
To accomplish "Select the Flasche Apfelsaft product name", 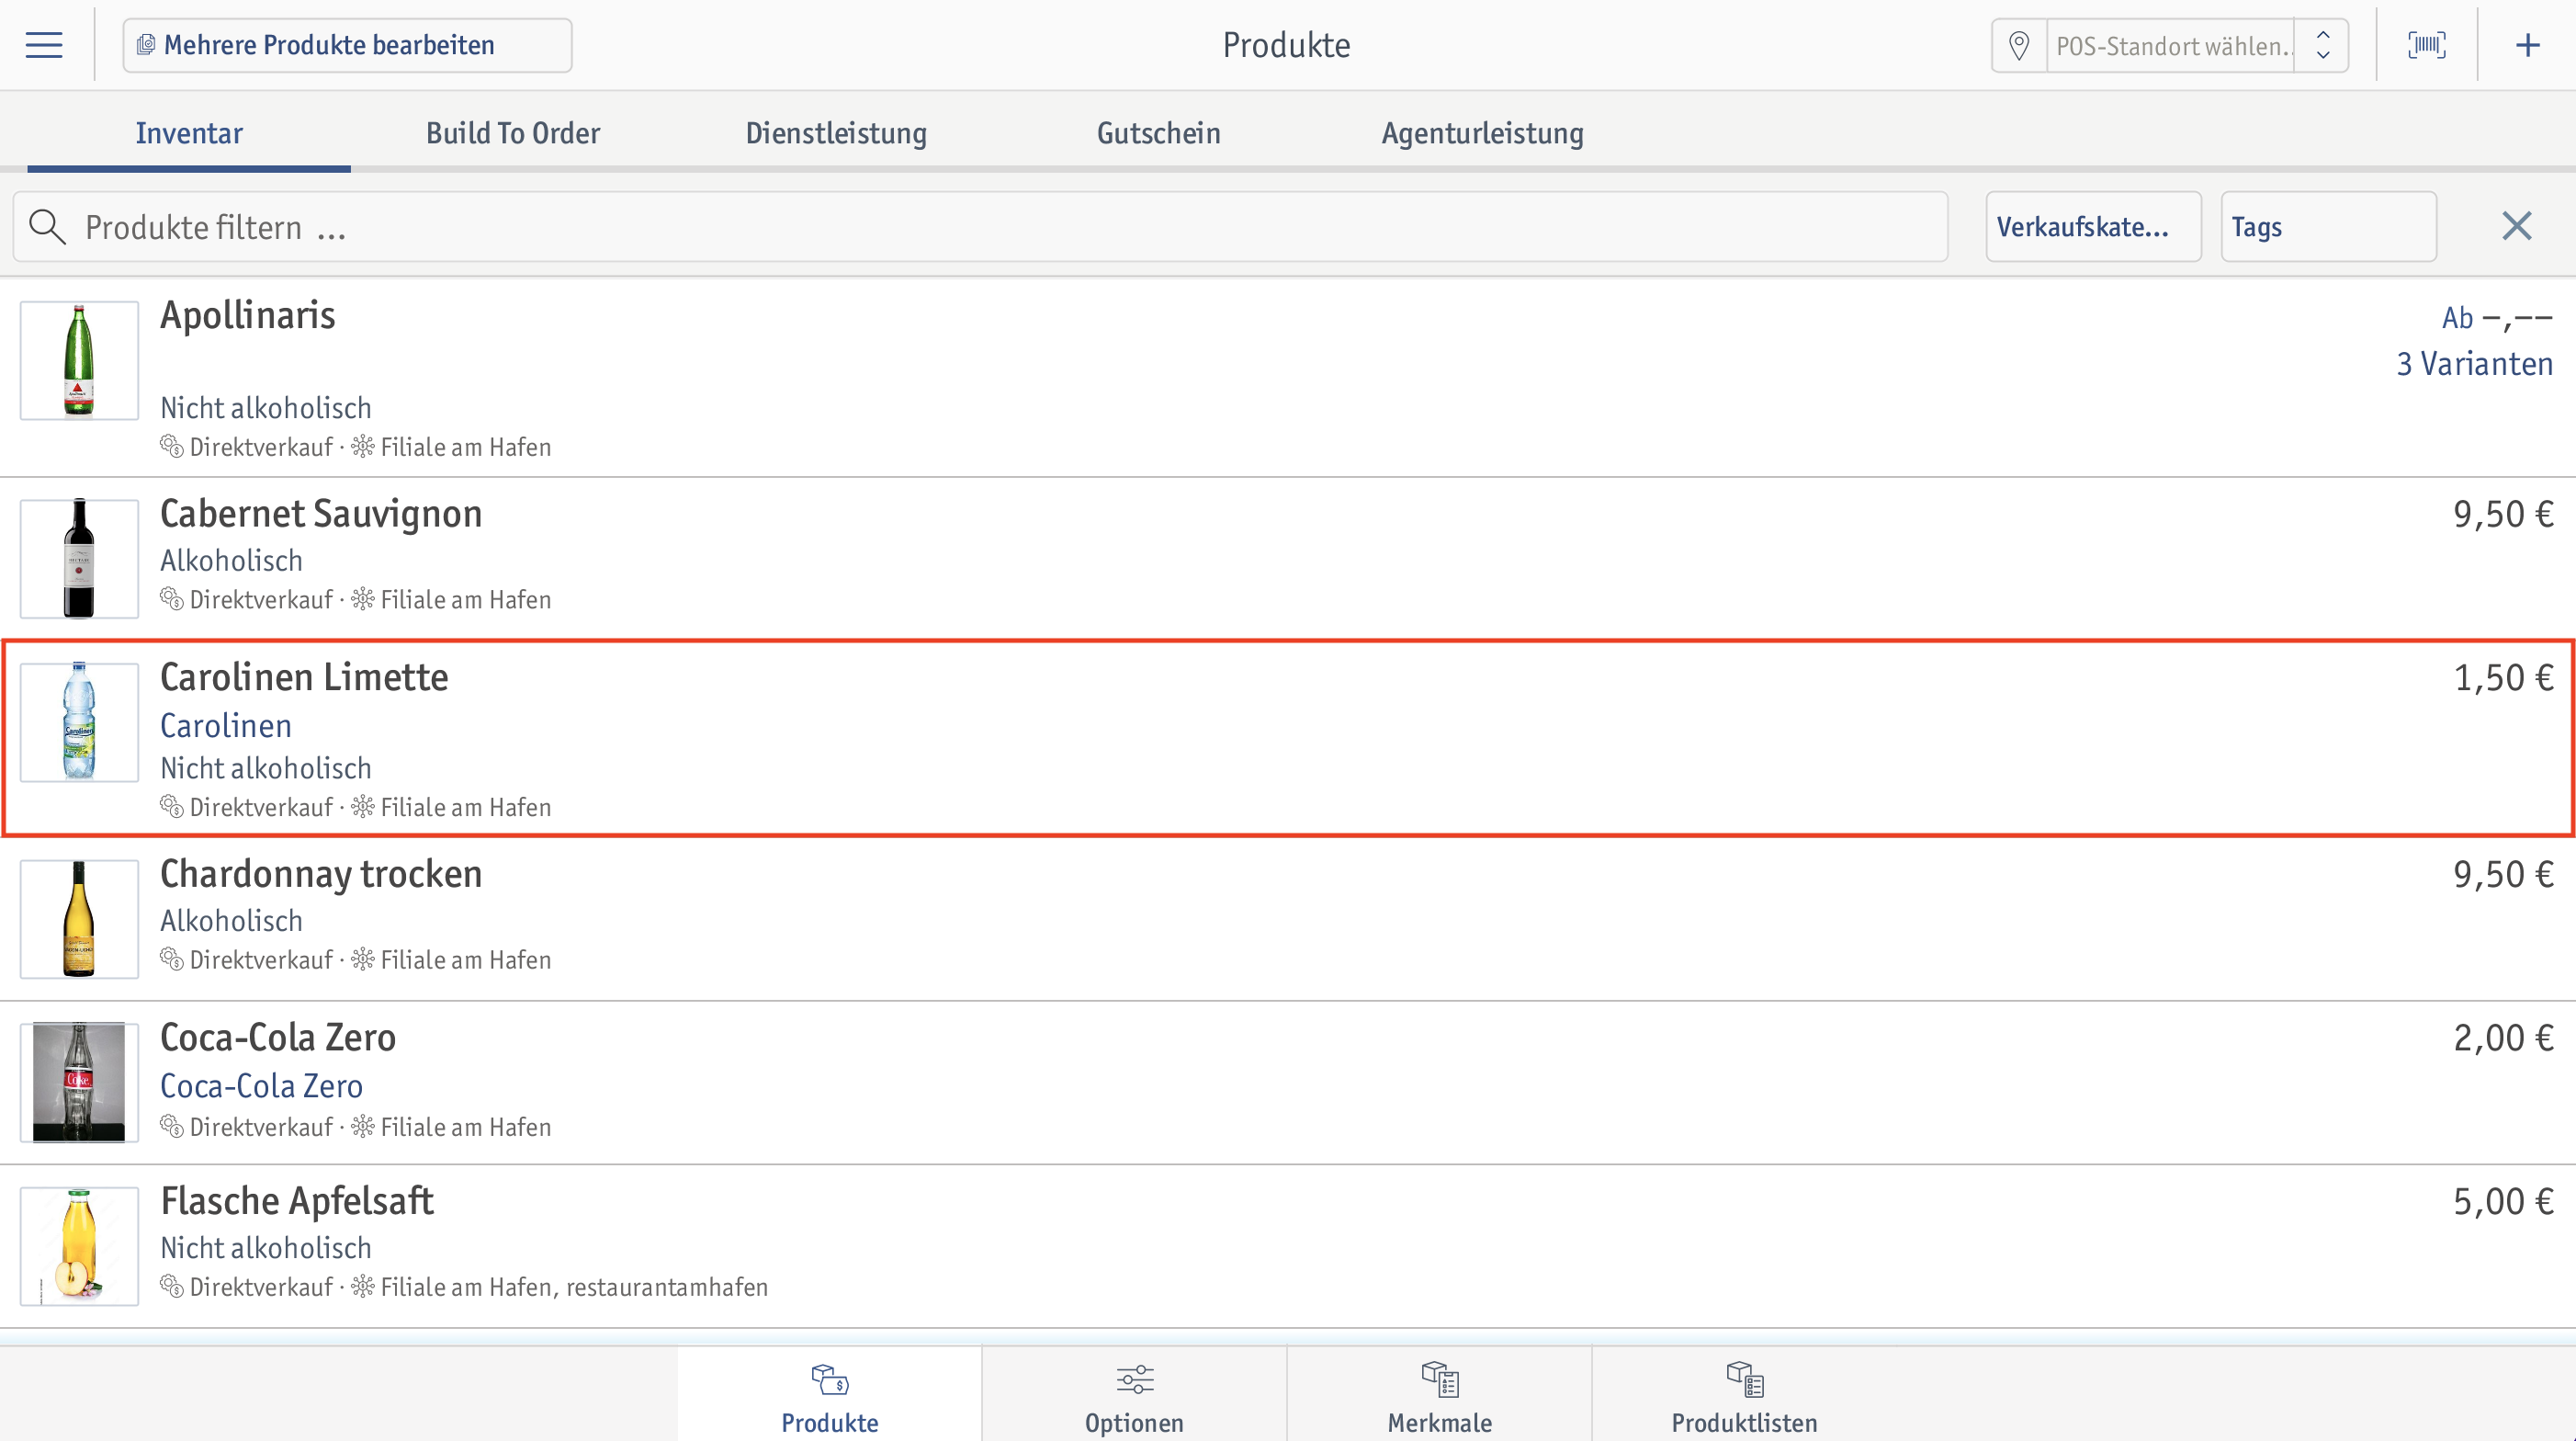I will pos(297,1201).
